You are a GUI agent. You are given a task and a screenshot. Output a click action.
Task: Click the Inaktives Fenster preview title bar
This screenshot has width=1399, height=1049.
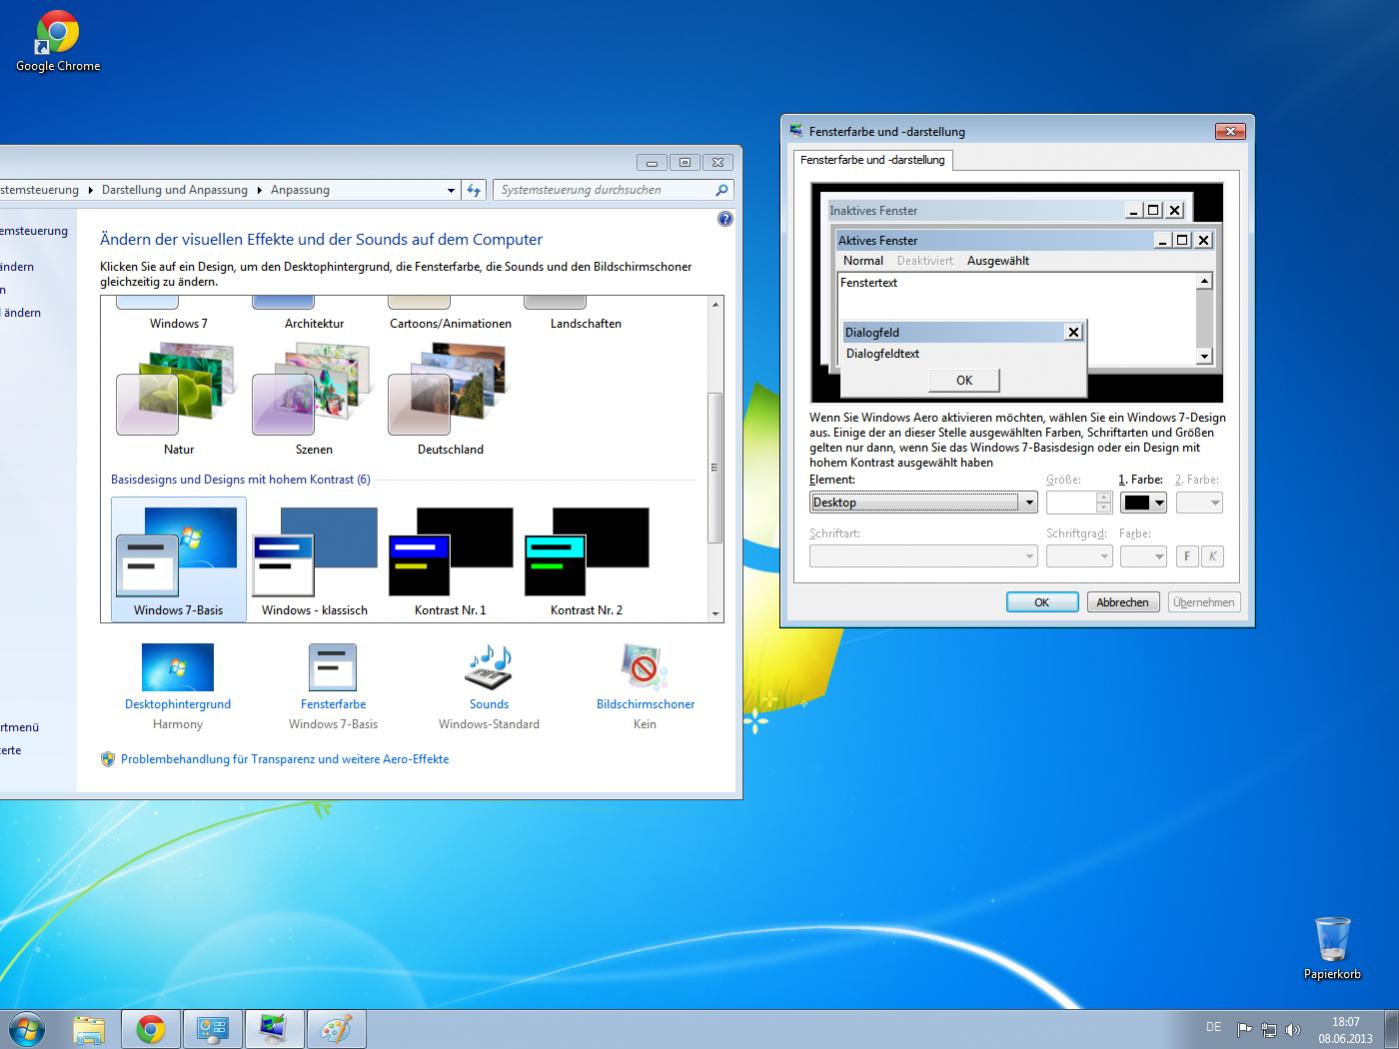(1007, 210)
